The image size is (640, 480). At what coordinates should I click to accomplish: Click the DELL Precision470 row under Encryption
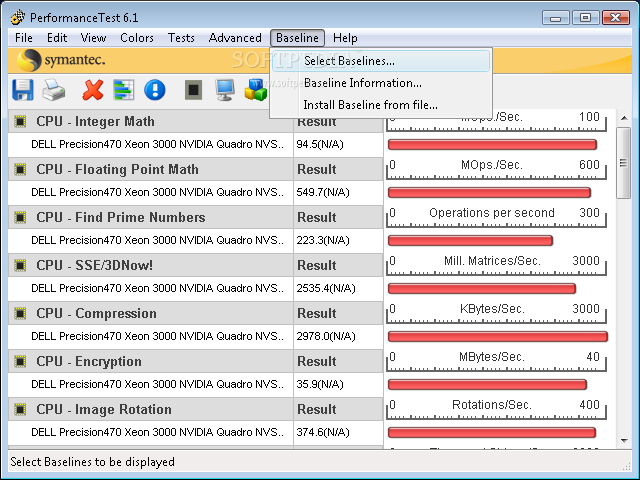[x=151, y=384]
